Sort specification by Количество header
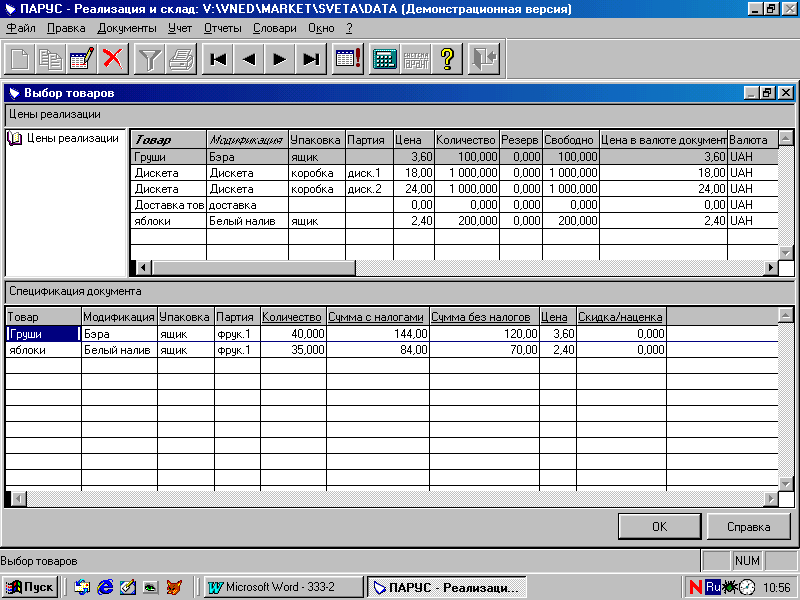 pos(292,317)
